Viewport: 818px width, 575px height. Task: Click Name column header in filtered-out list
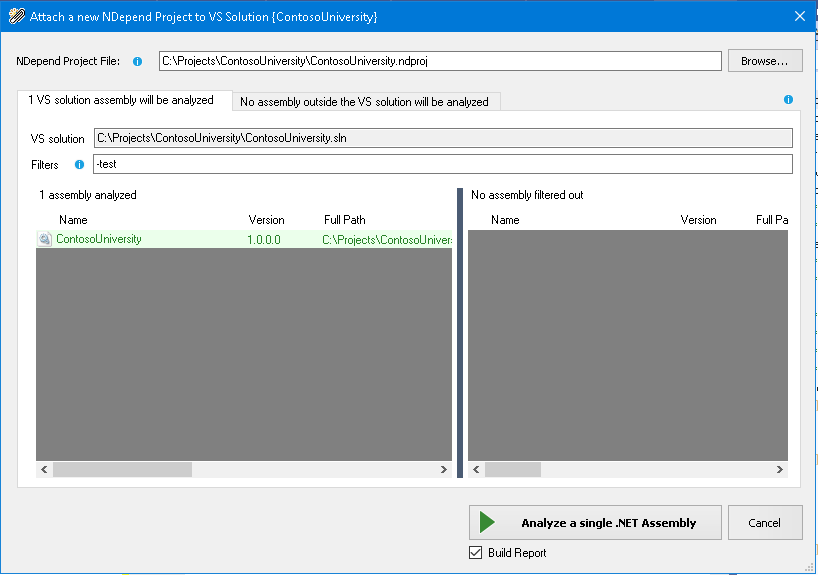point(505,220)
